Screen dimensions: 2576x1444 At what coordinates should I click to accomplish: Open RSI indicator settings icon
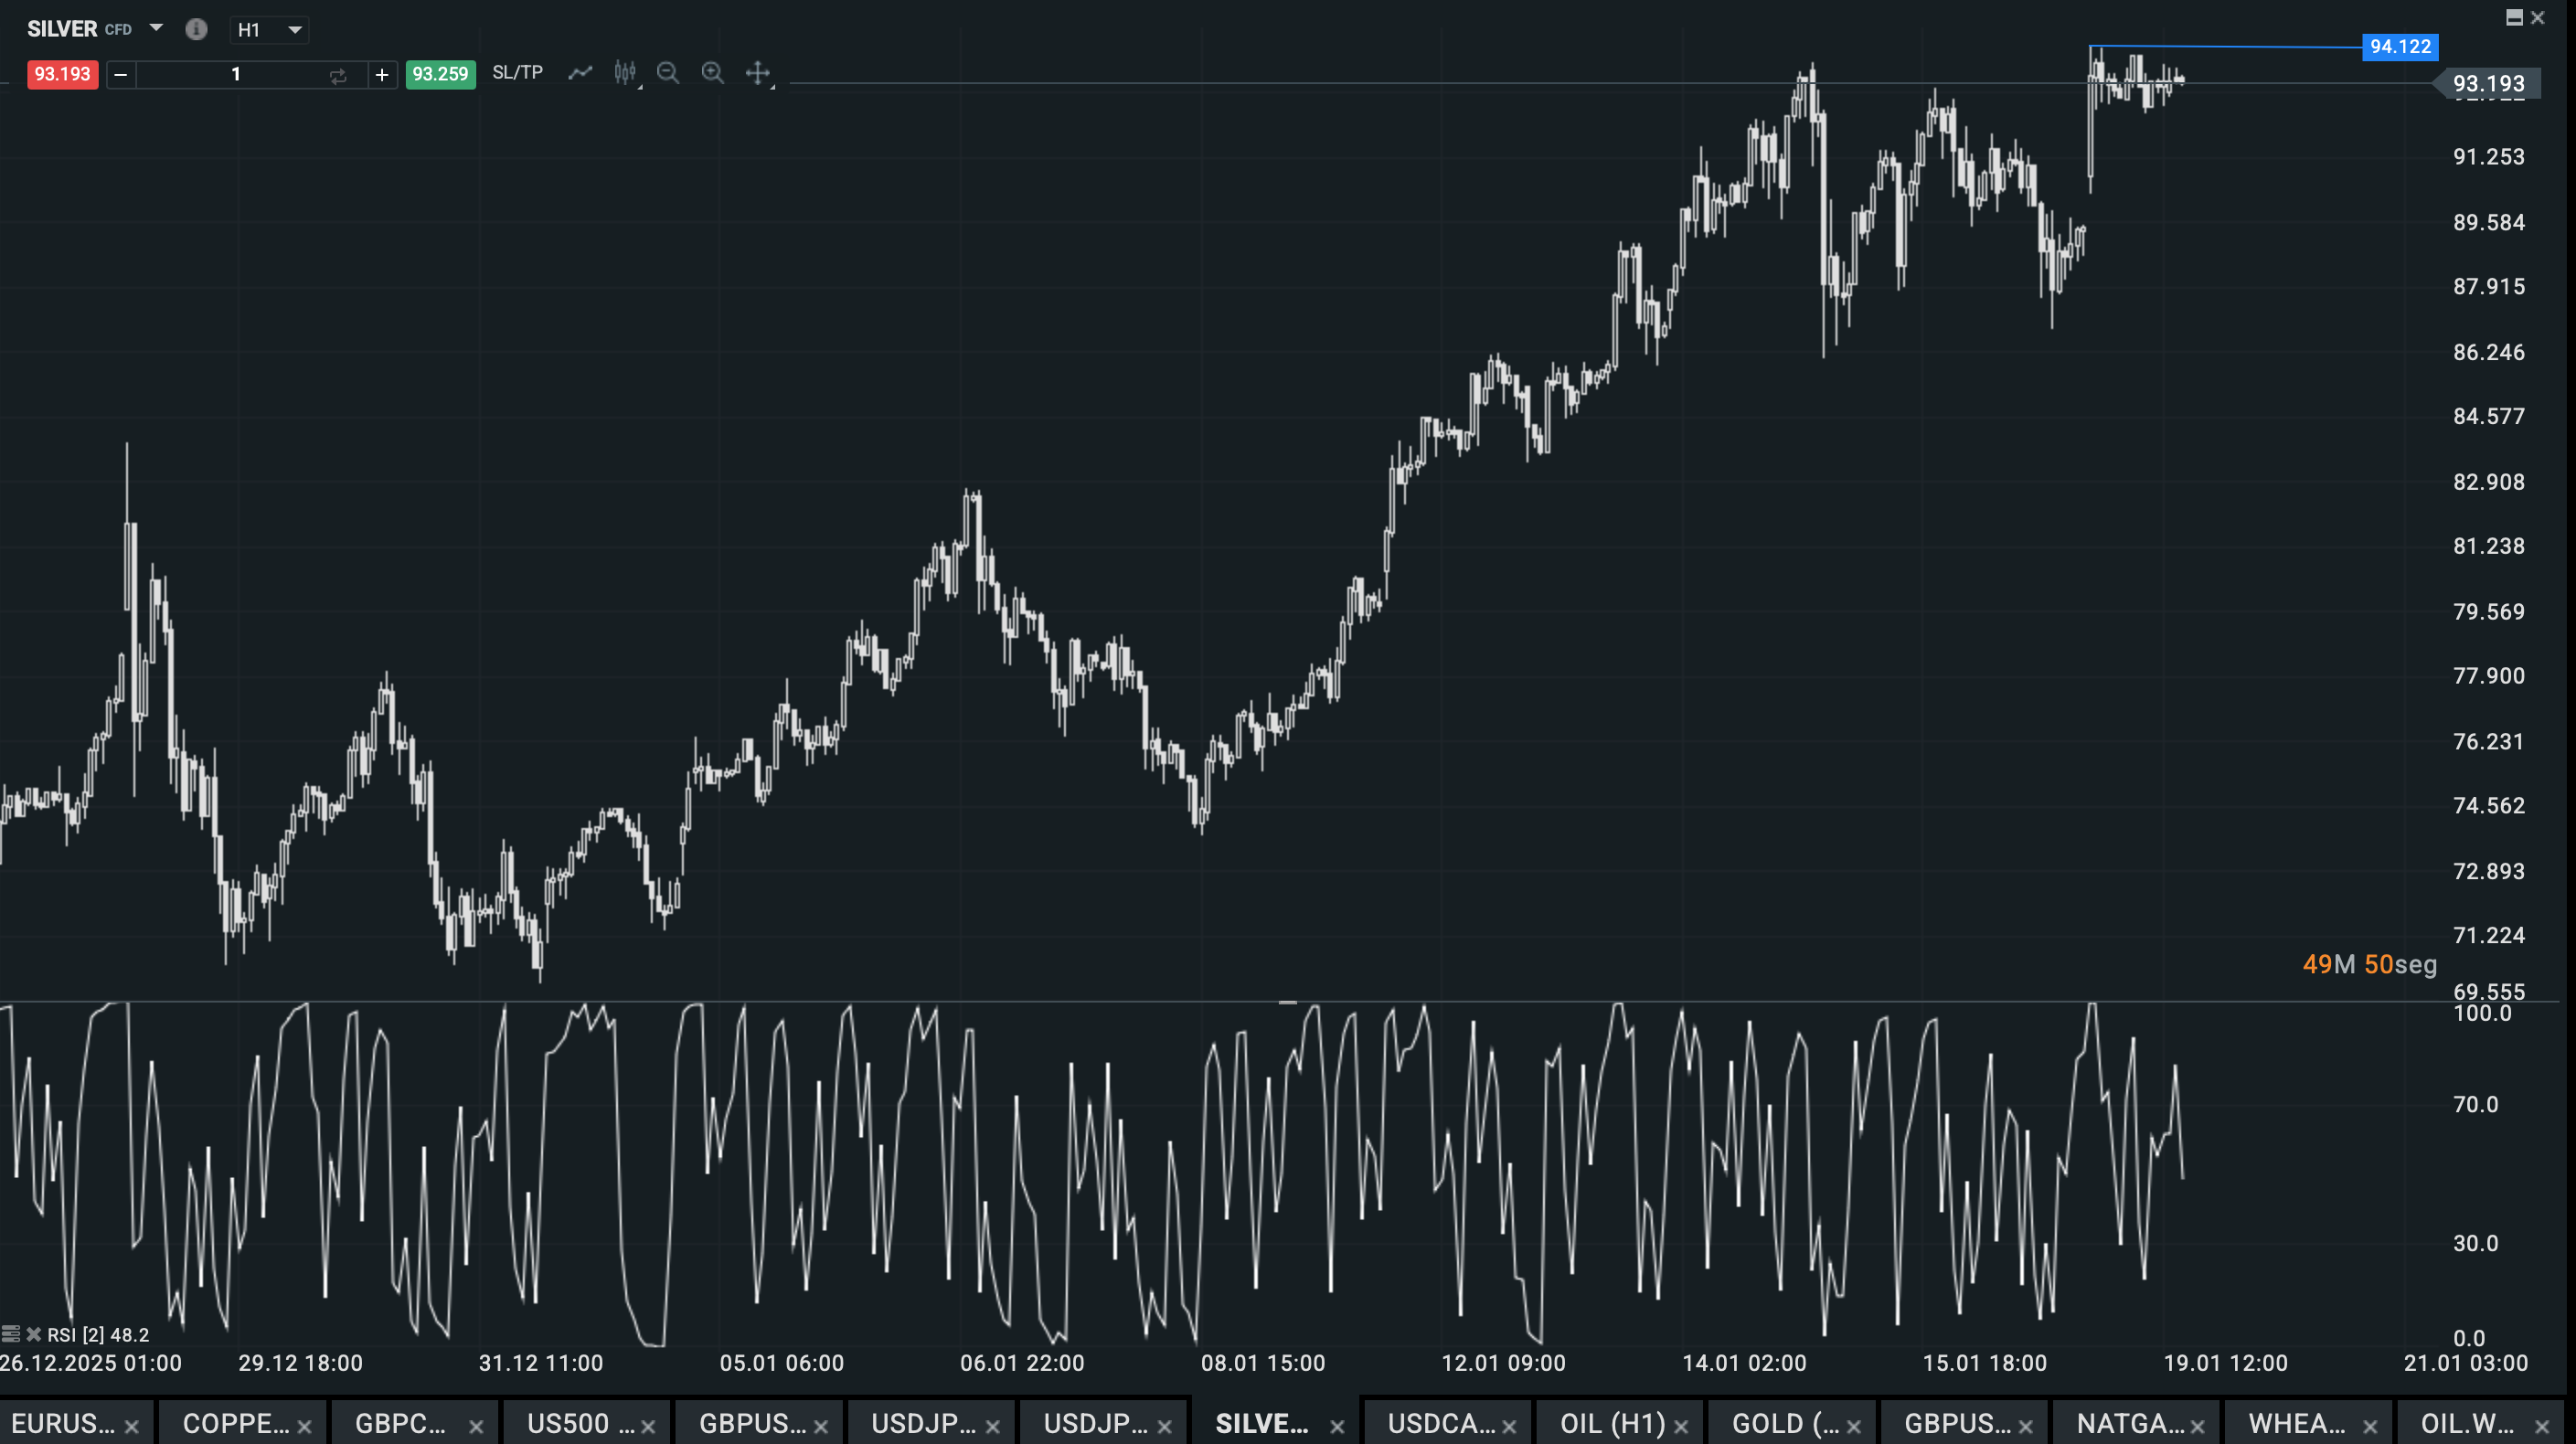[x=11, y=1334]
